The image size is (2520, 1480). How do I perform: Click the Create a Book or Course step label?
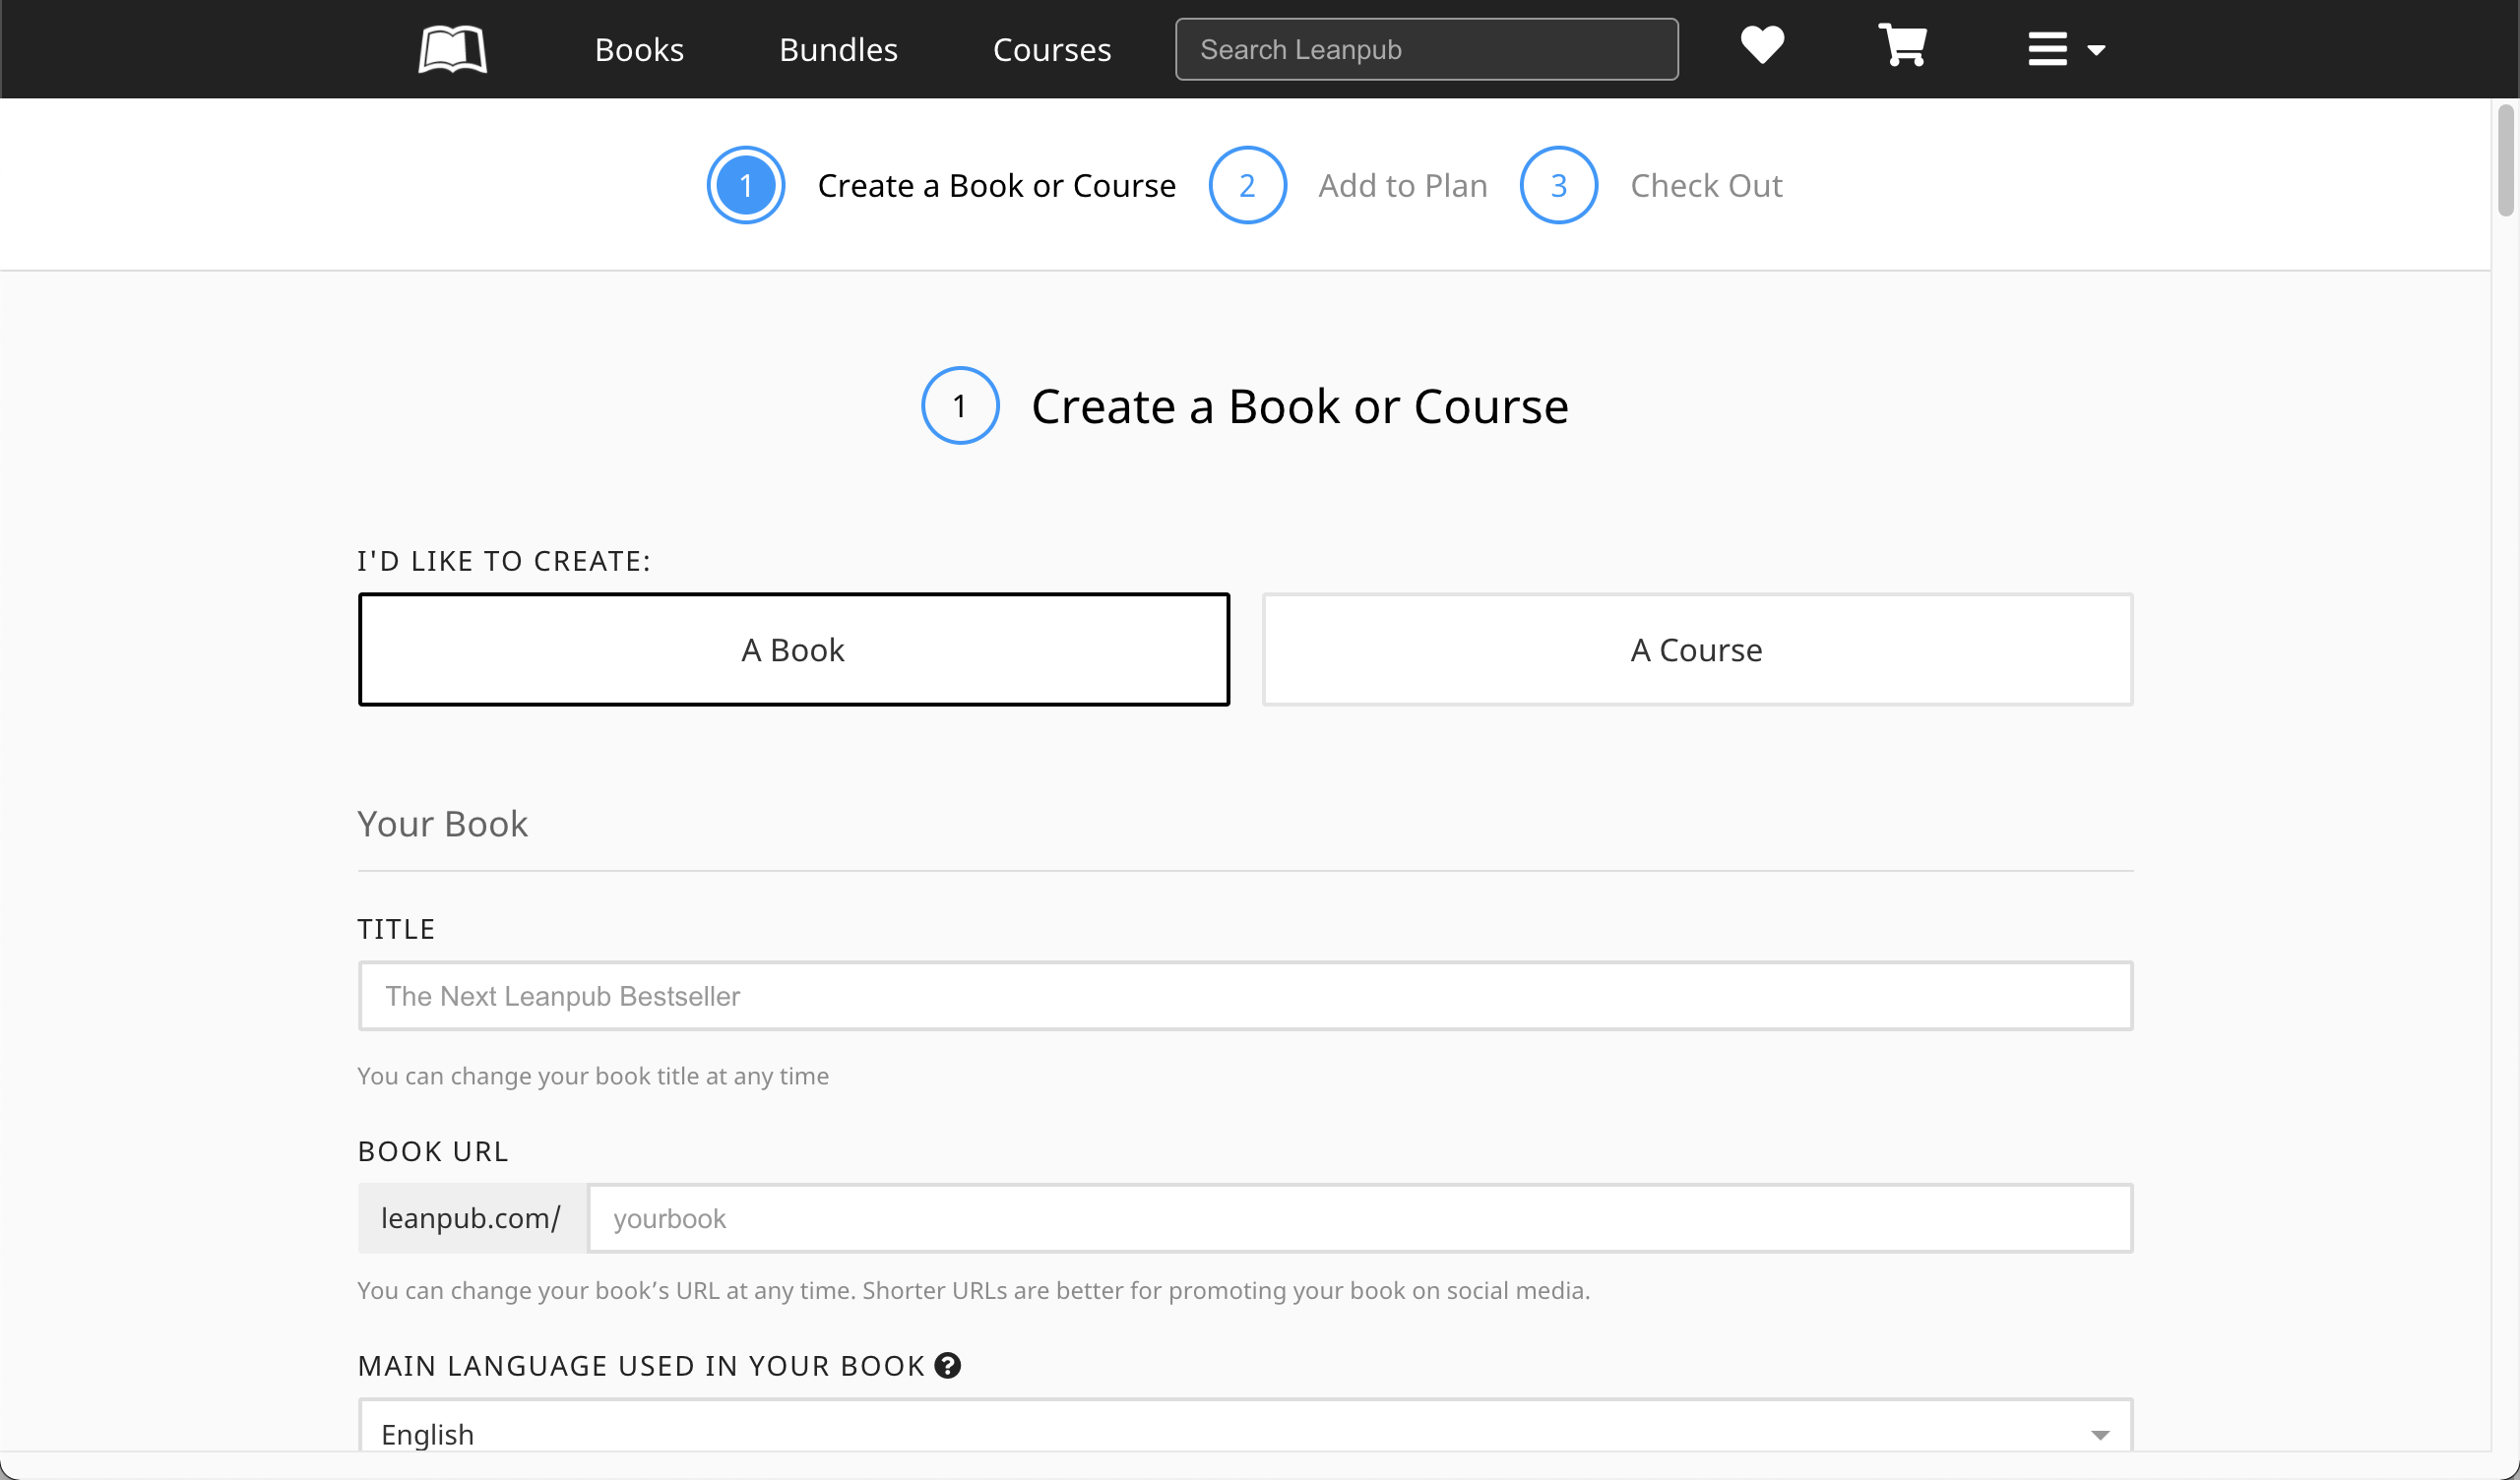(996, 186)
